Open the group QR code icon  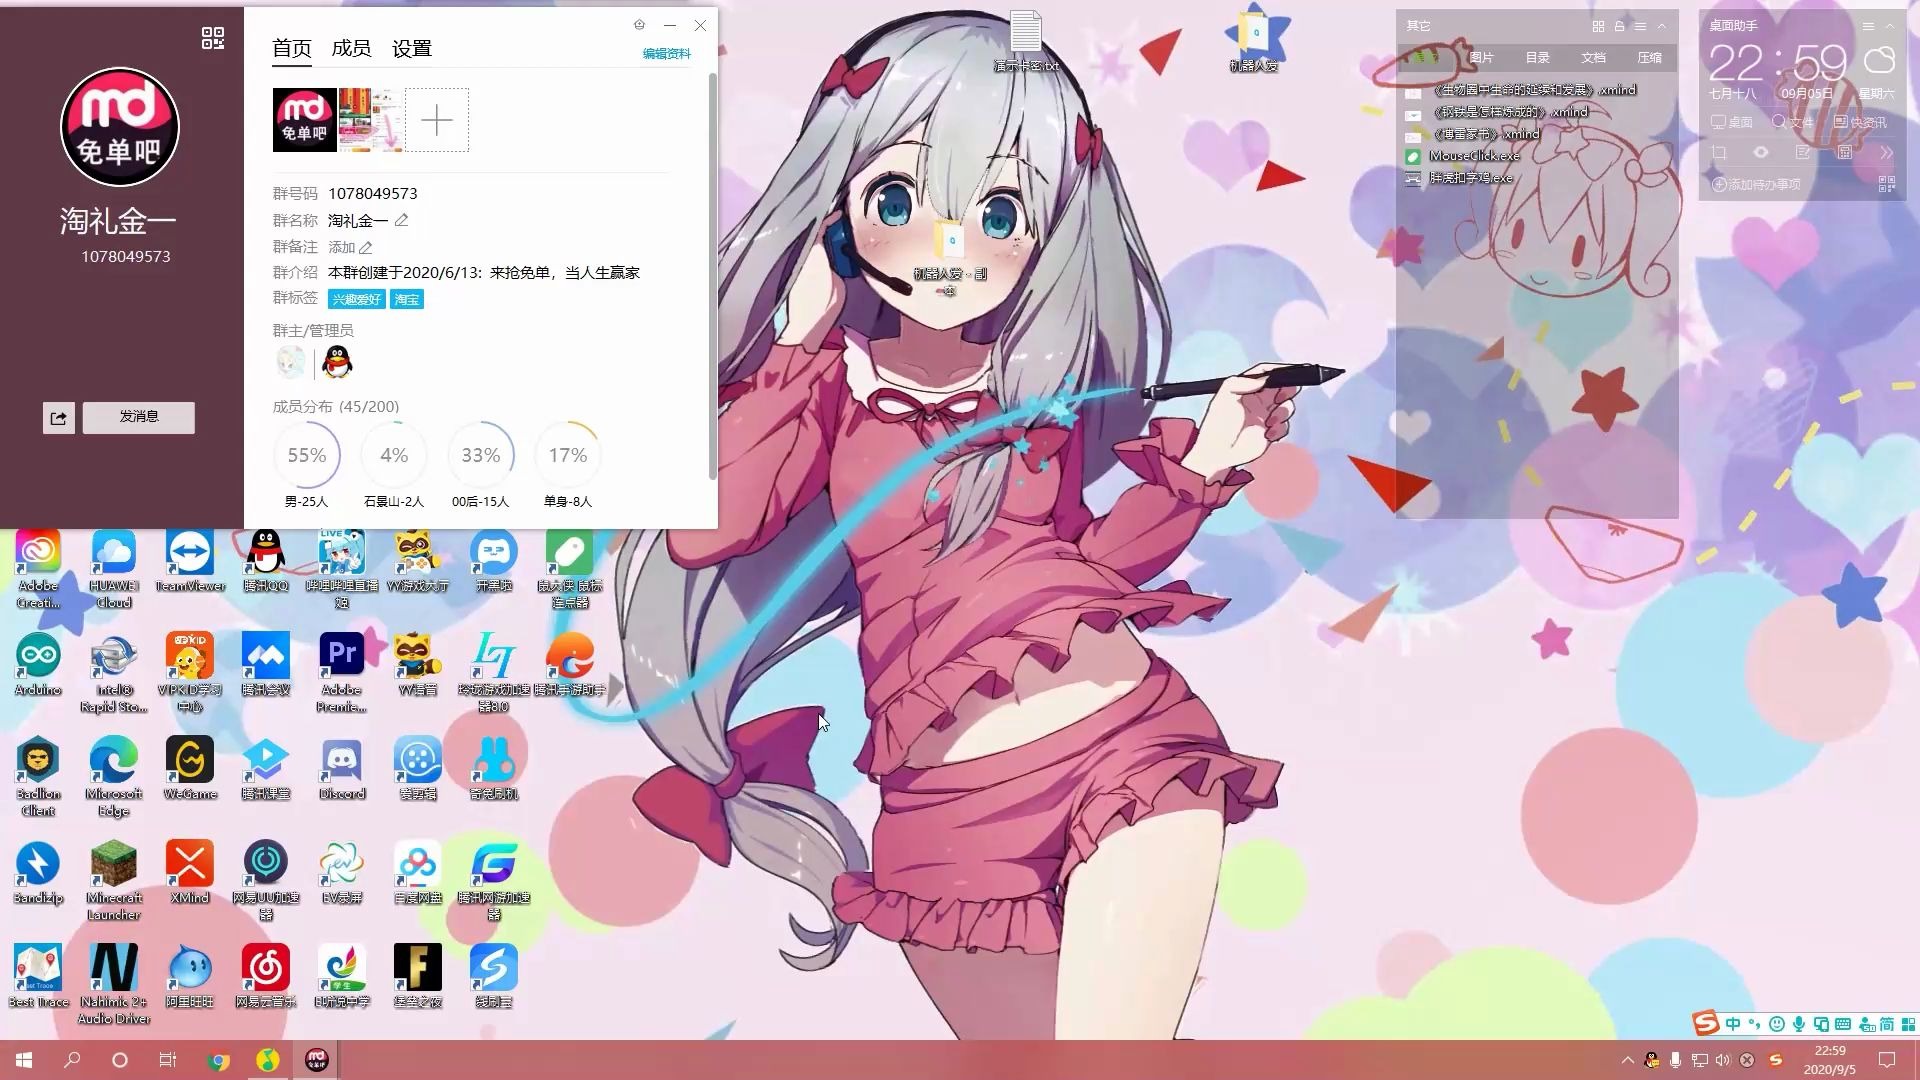click(212, 38)
